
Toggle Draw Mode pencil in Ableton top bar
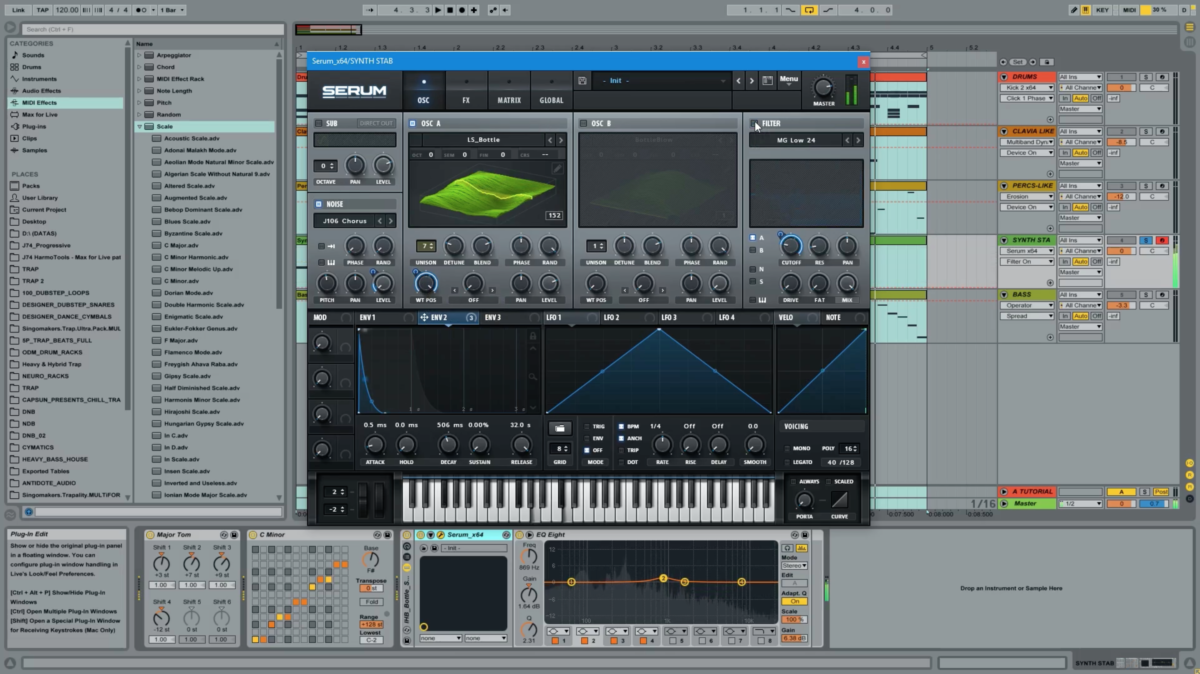point(1074,10)
